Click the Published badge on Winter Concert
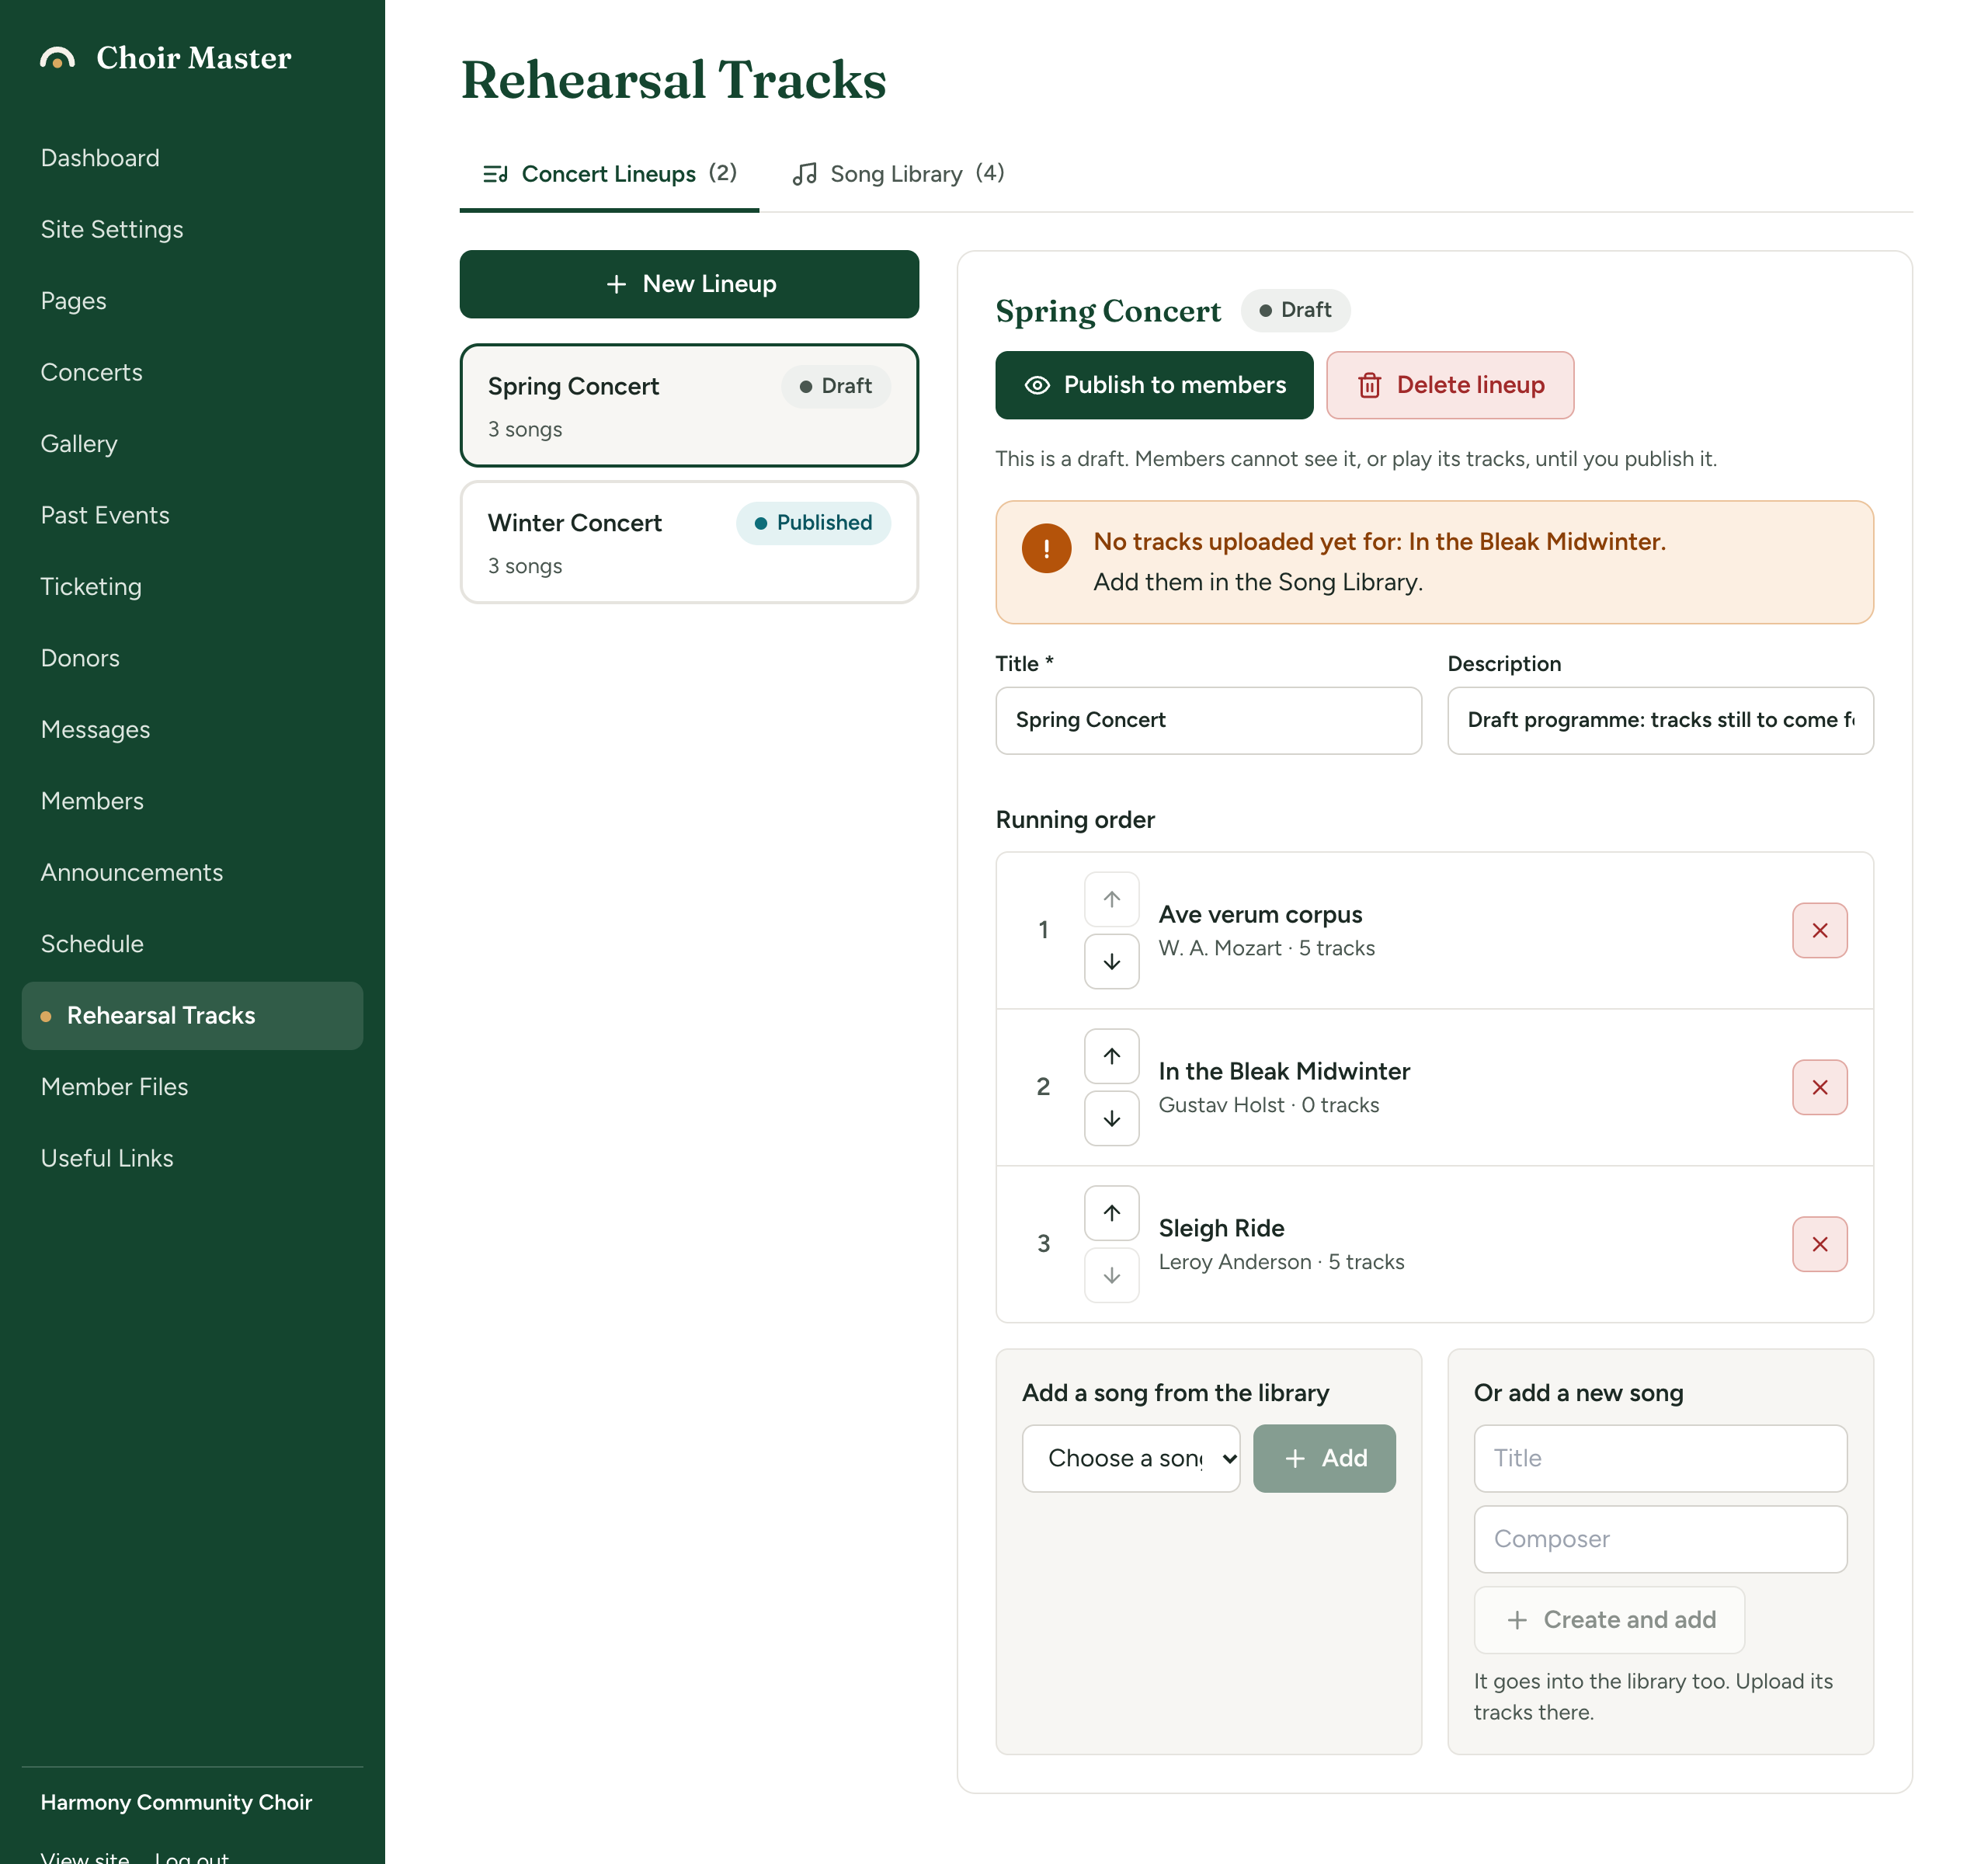The image size is (1988, 1864). point(813,523)
